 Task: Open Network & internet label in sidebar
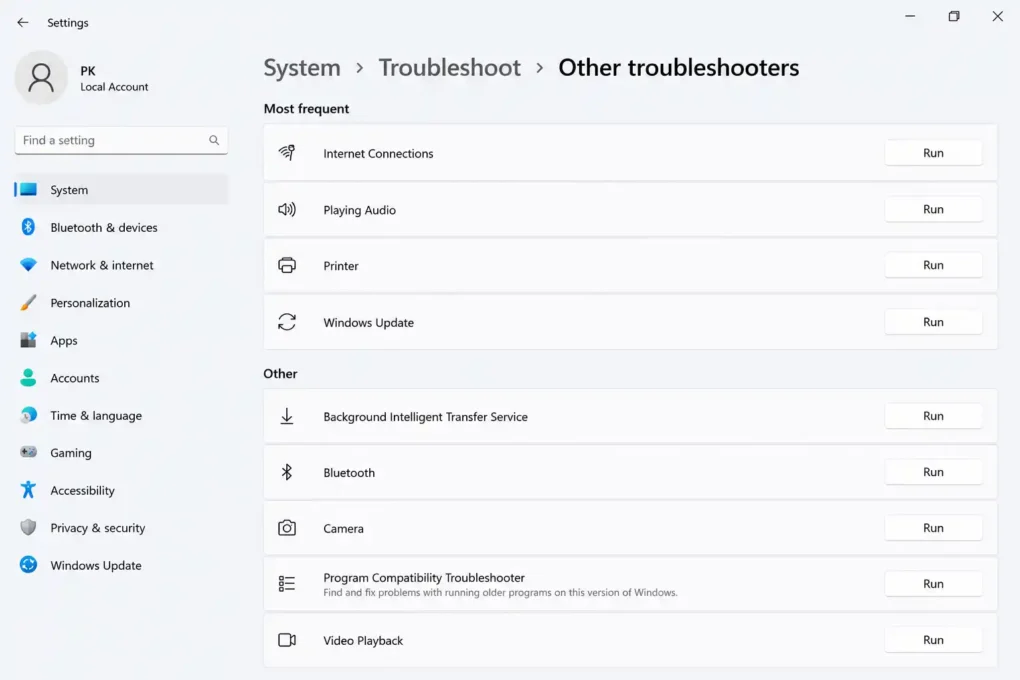102,265
